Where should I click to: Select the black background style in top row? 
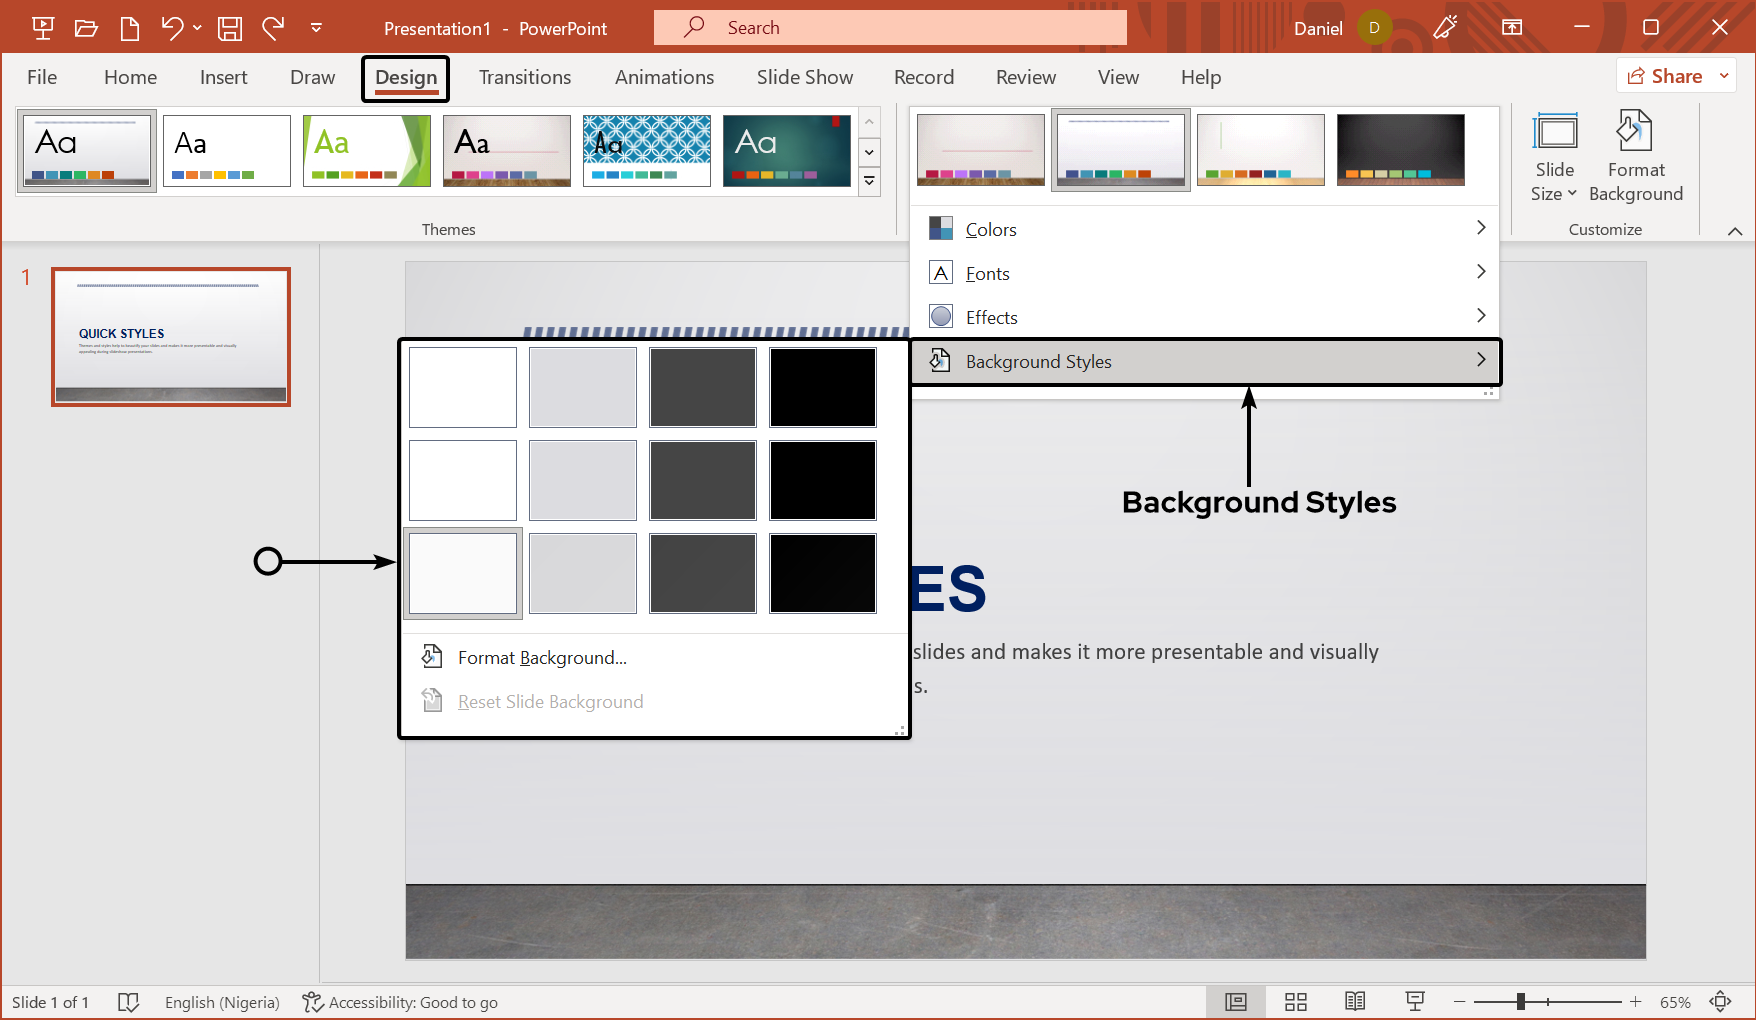pyautogui.click(x=822, y=387)
